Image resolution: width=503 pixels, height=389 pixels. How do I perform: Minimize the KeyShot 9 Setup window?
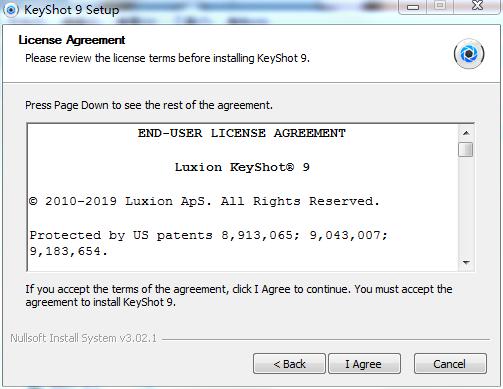pos(413,7)
